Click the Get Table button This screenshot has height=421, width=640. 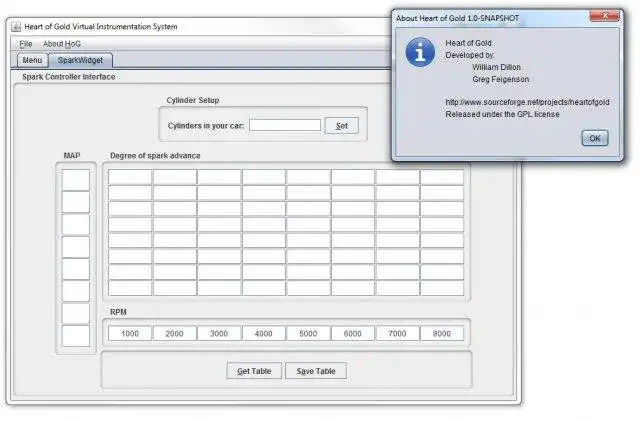(x=254, y=371)
